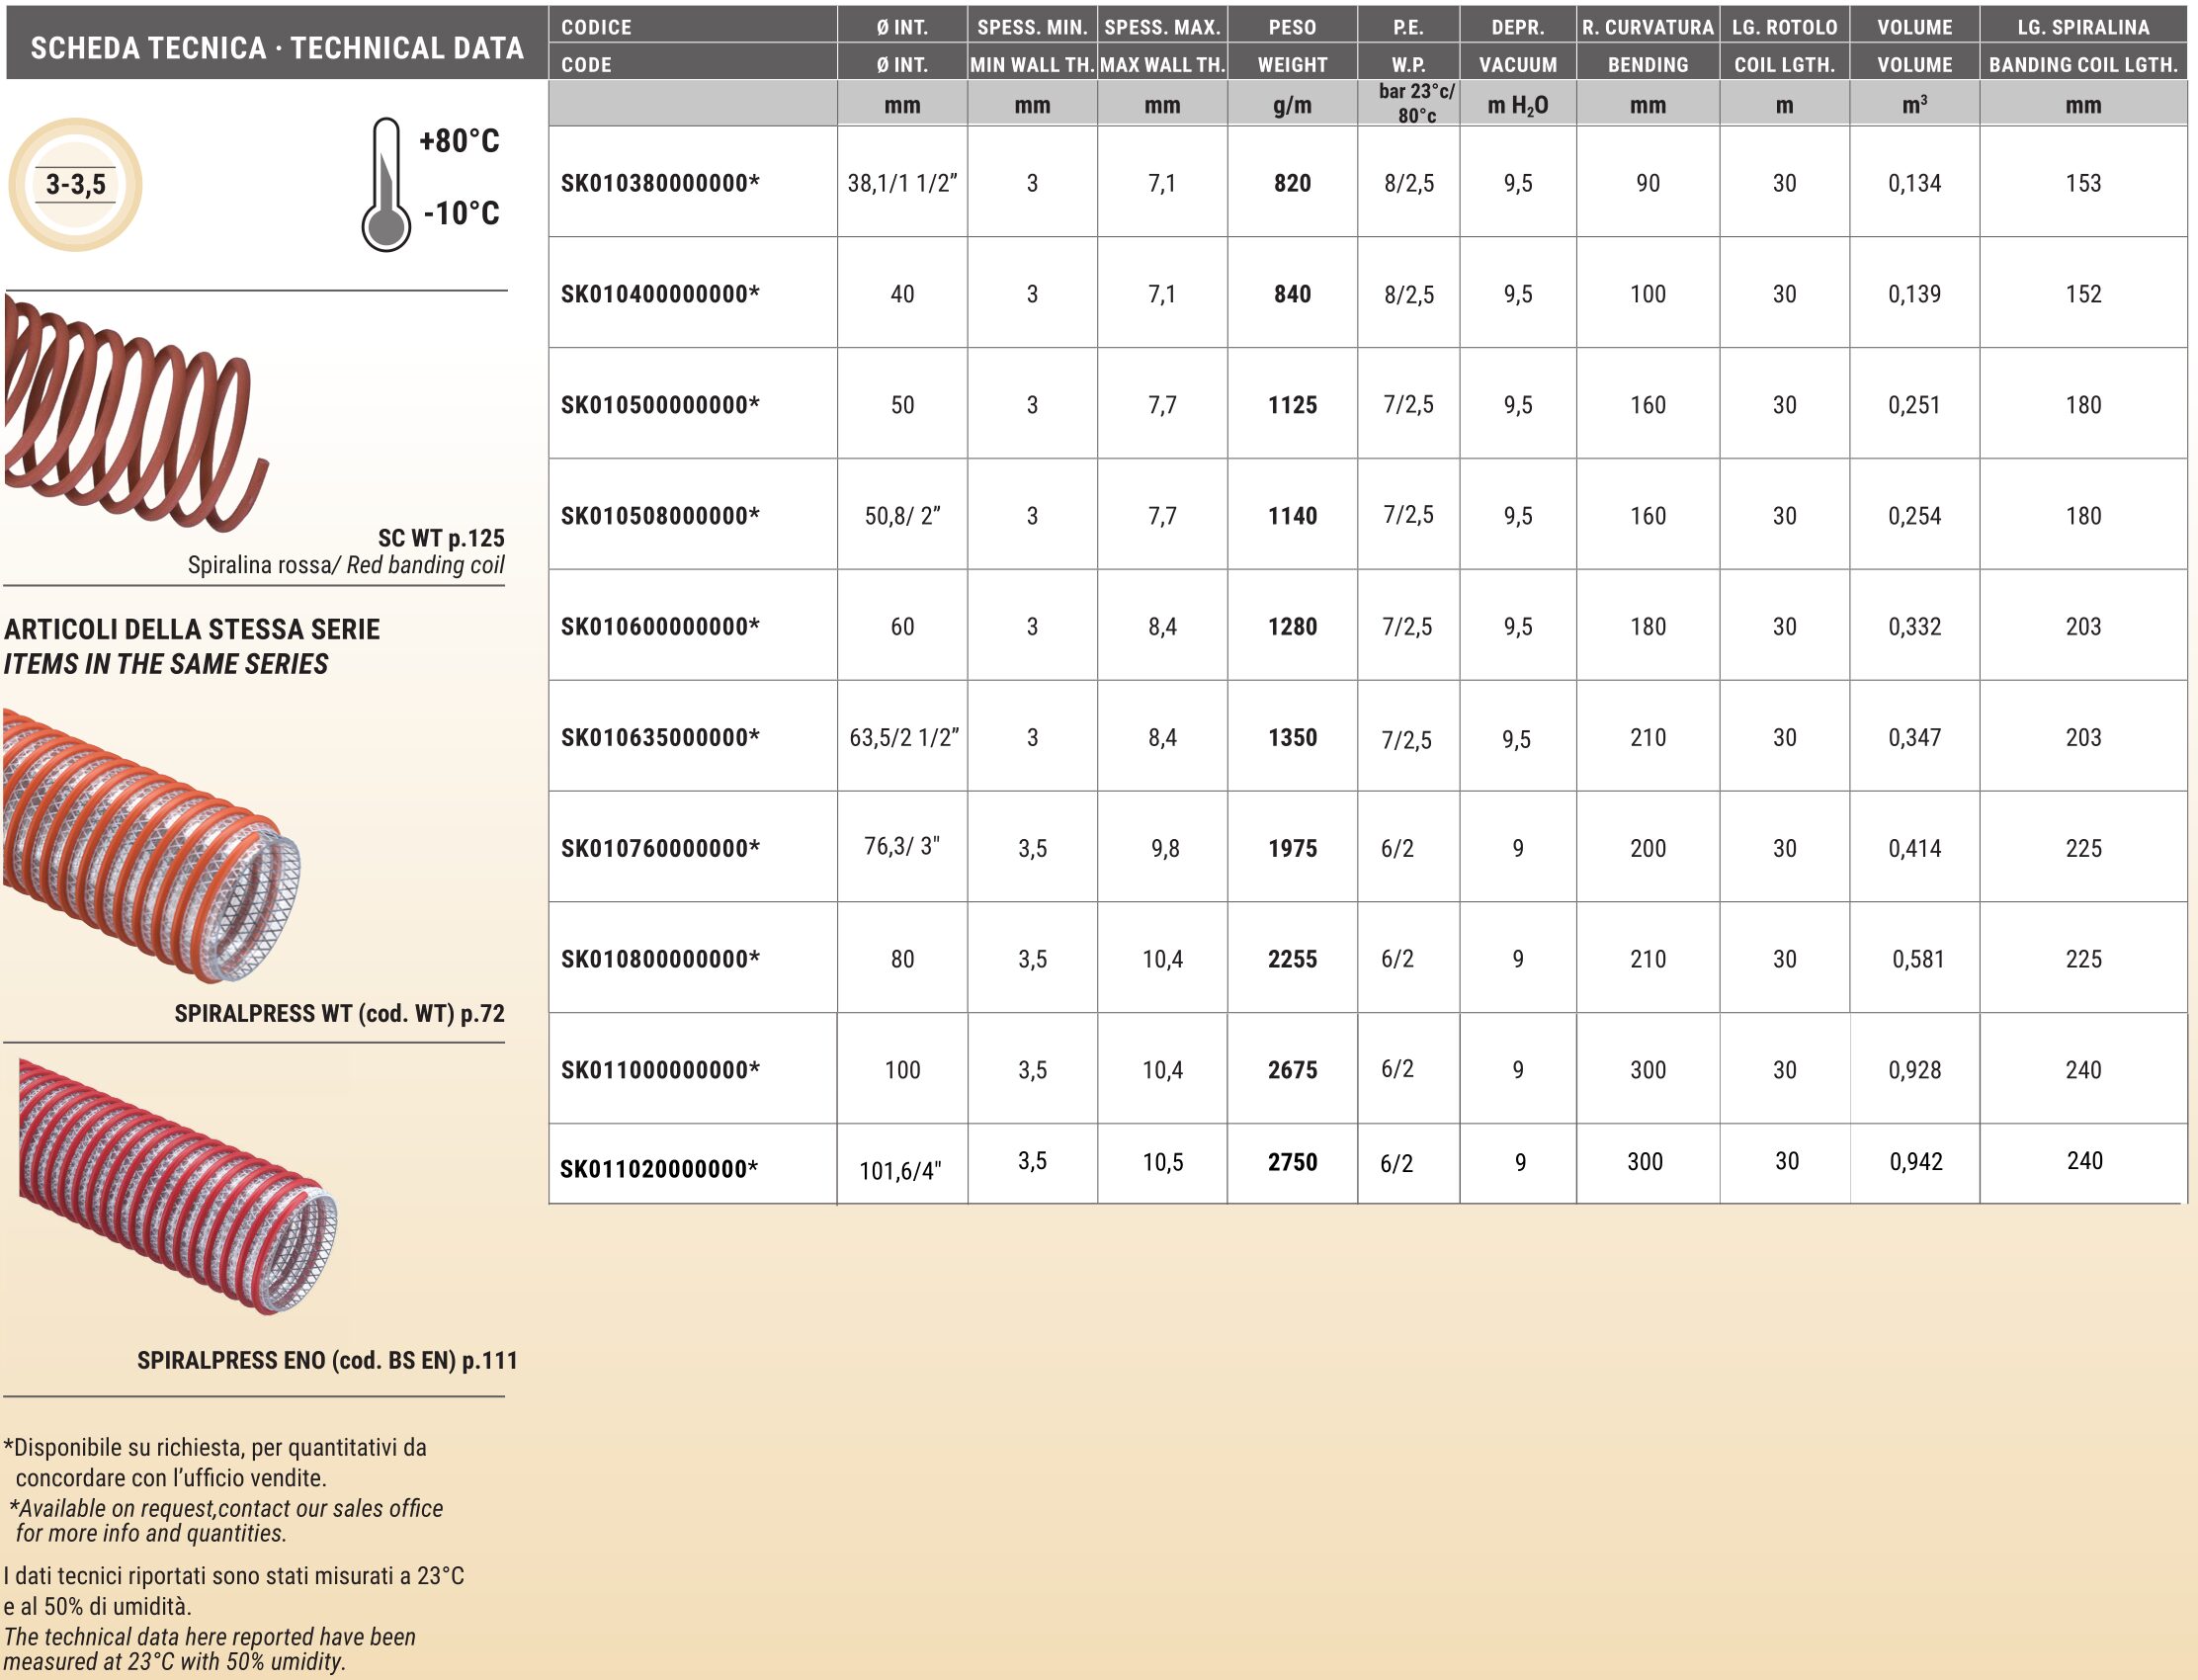Click the 3-3,5 wall thickness badge
This screenshot has width=2198, height=1680.
(x=75, y=185)
